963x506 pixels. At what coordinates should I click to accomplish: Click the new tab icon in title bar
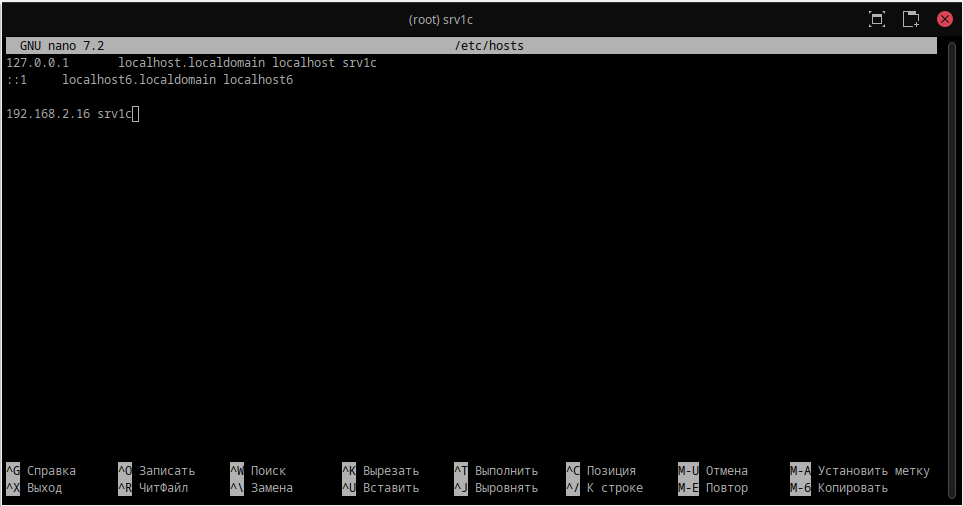click(x=910, y=19)
